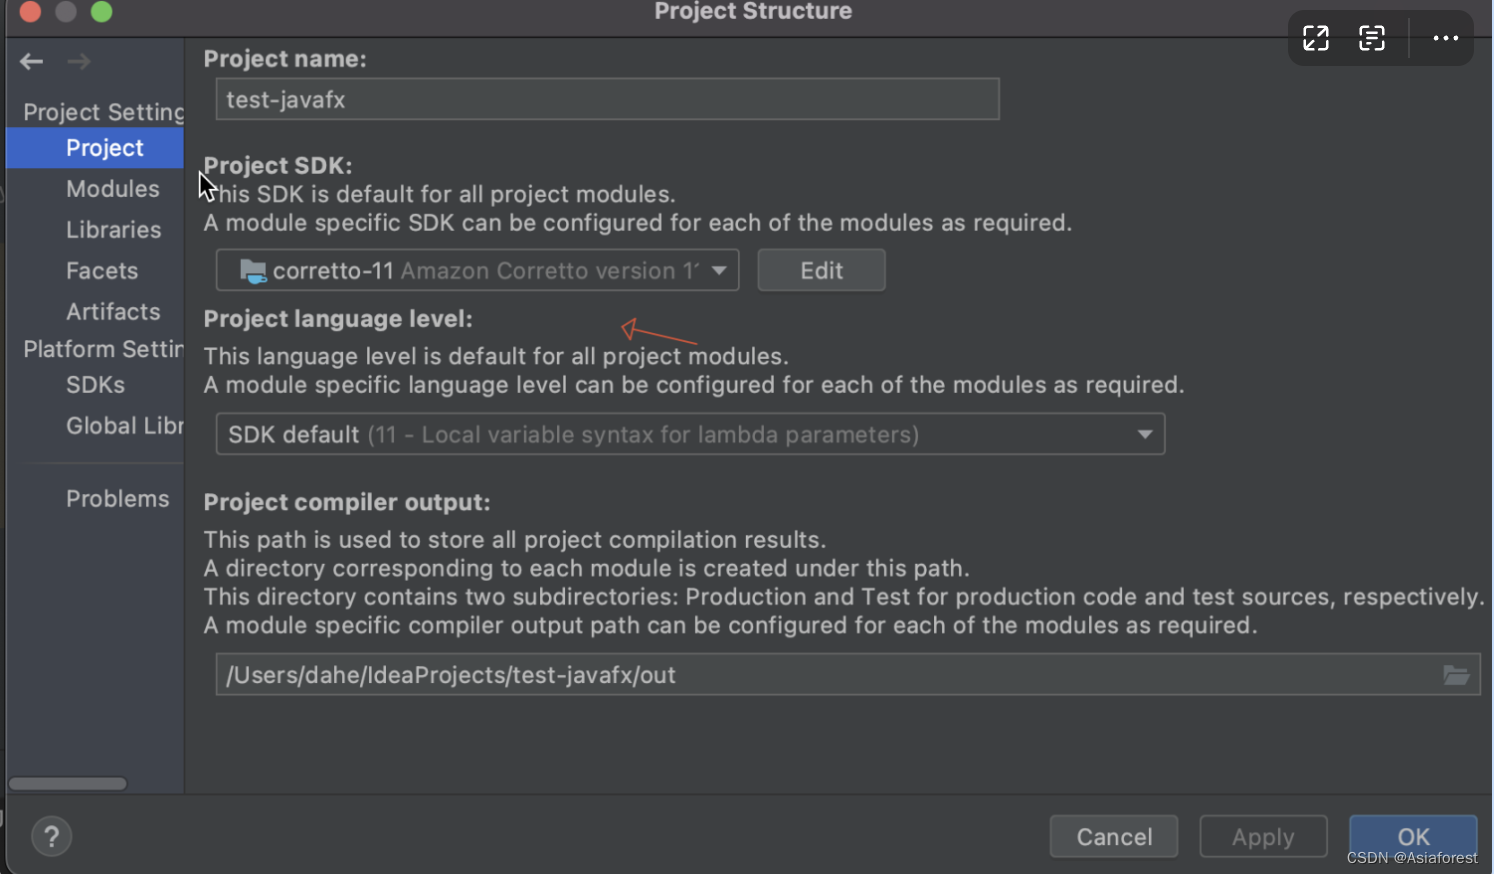Open the Project SDK dropdown
The image size is (1494, 874).
click(718, 269)
